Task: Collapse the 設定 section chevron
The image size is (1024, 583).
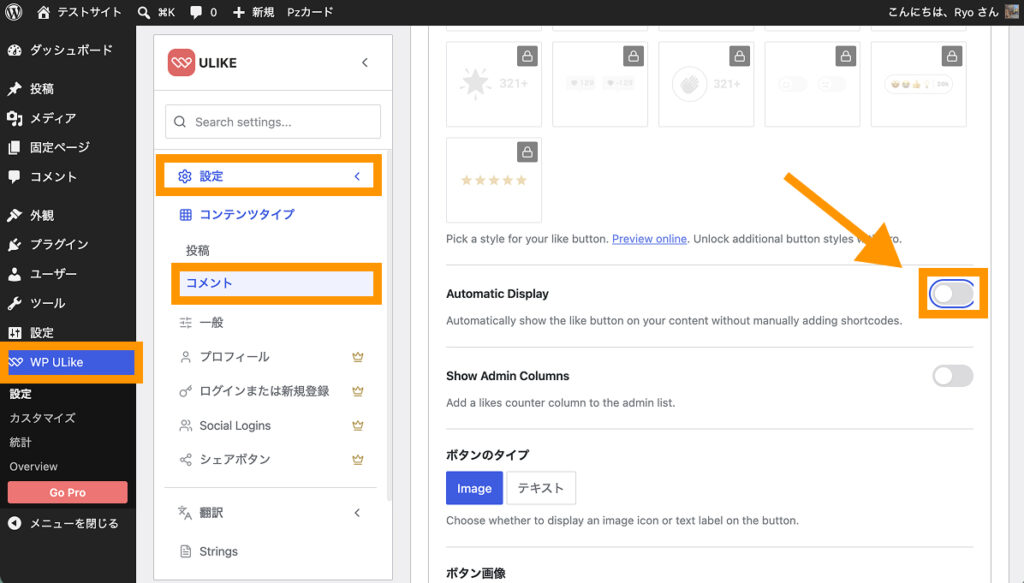Action: [357, 176]
